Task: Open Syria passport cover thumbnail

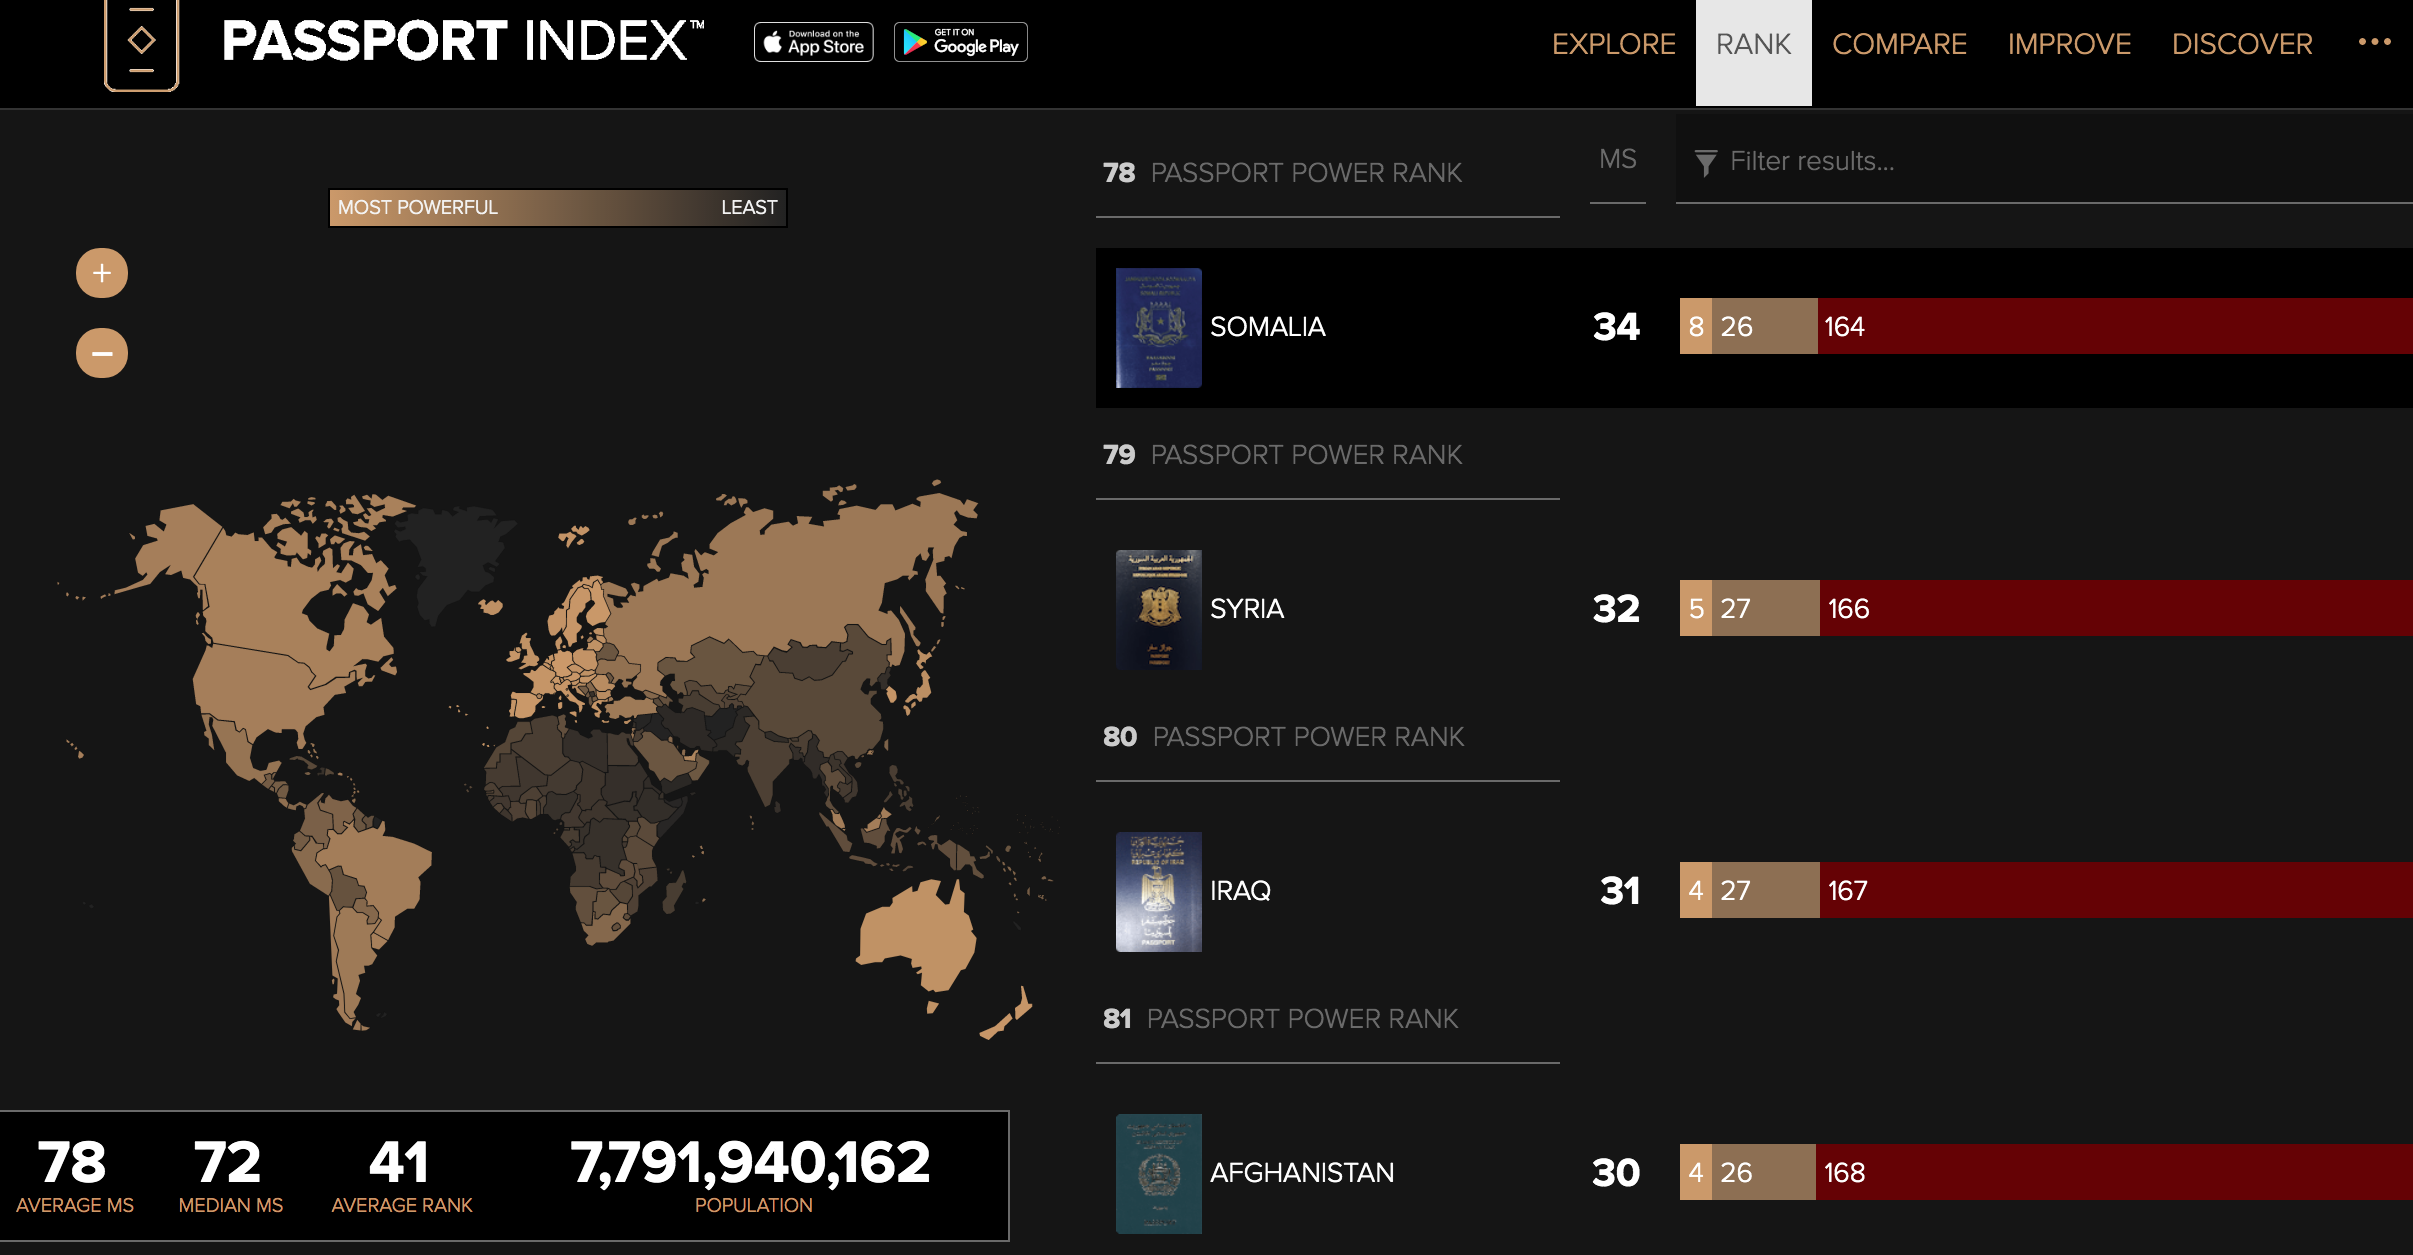Action: (1158, 610)
